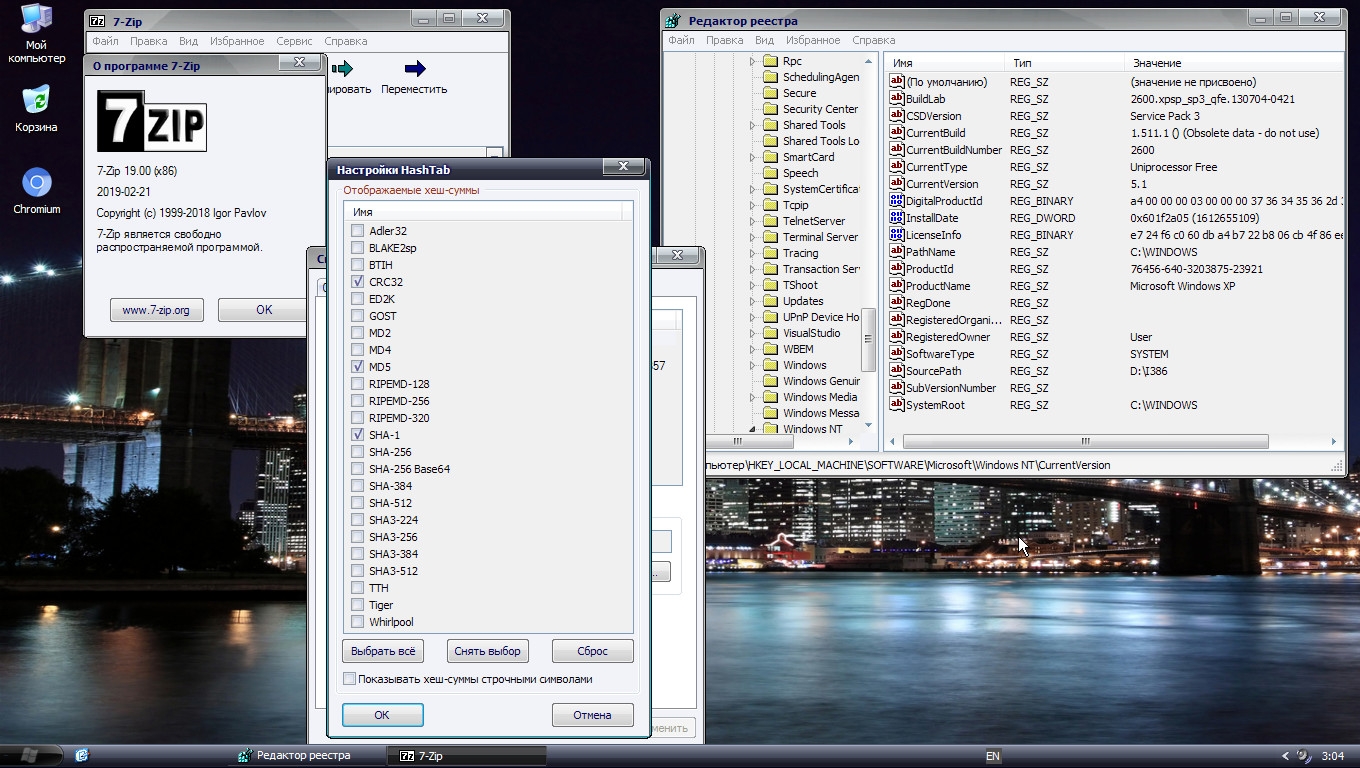
Task: Expand the Tcpip registry key
Action: [753, 205]
